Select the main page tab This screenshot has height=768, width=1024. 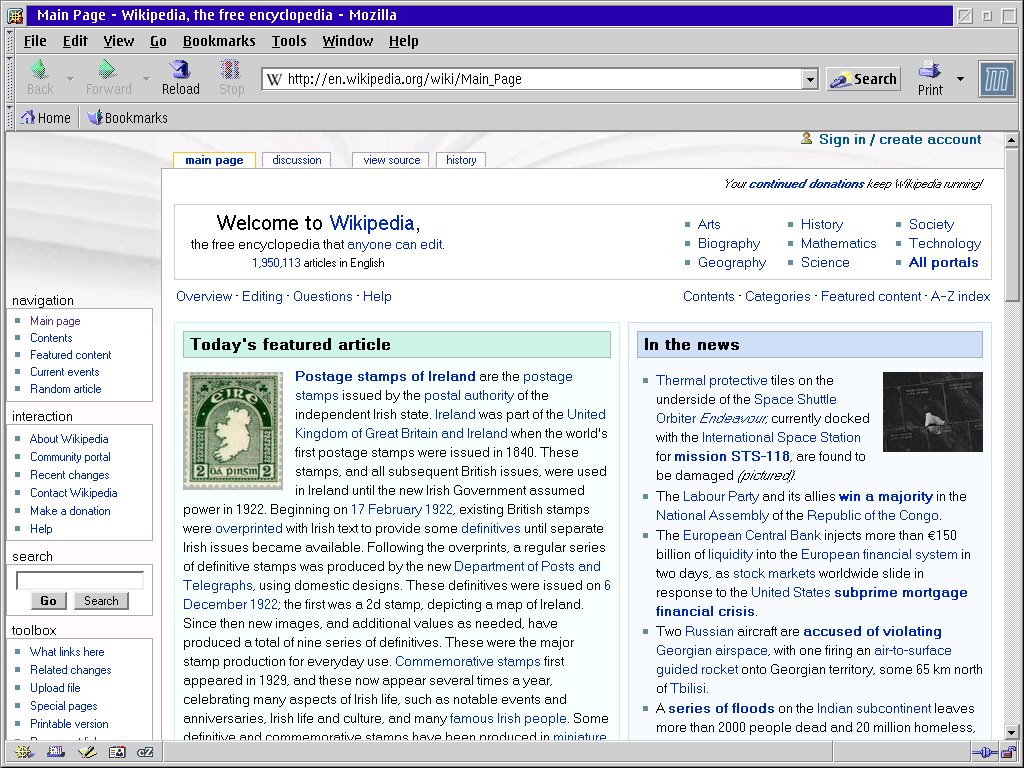click(214, 160)
